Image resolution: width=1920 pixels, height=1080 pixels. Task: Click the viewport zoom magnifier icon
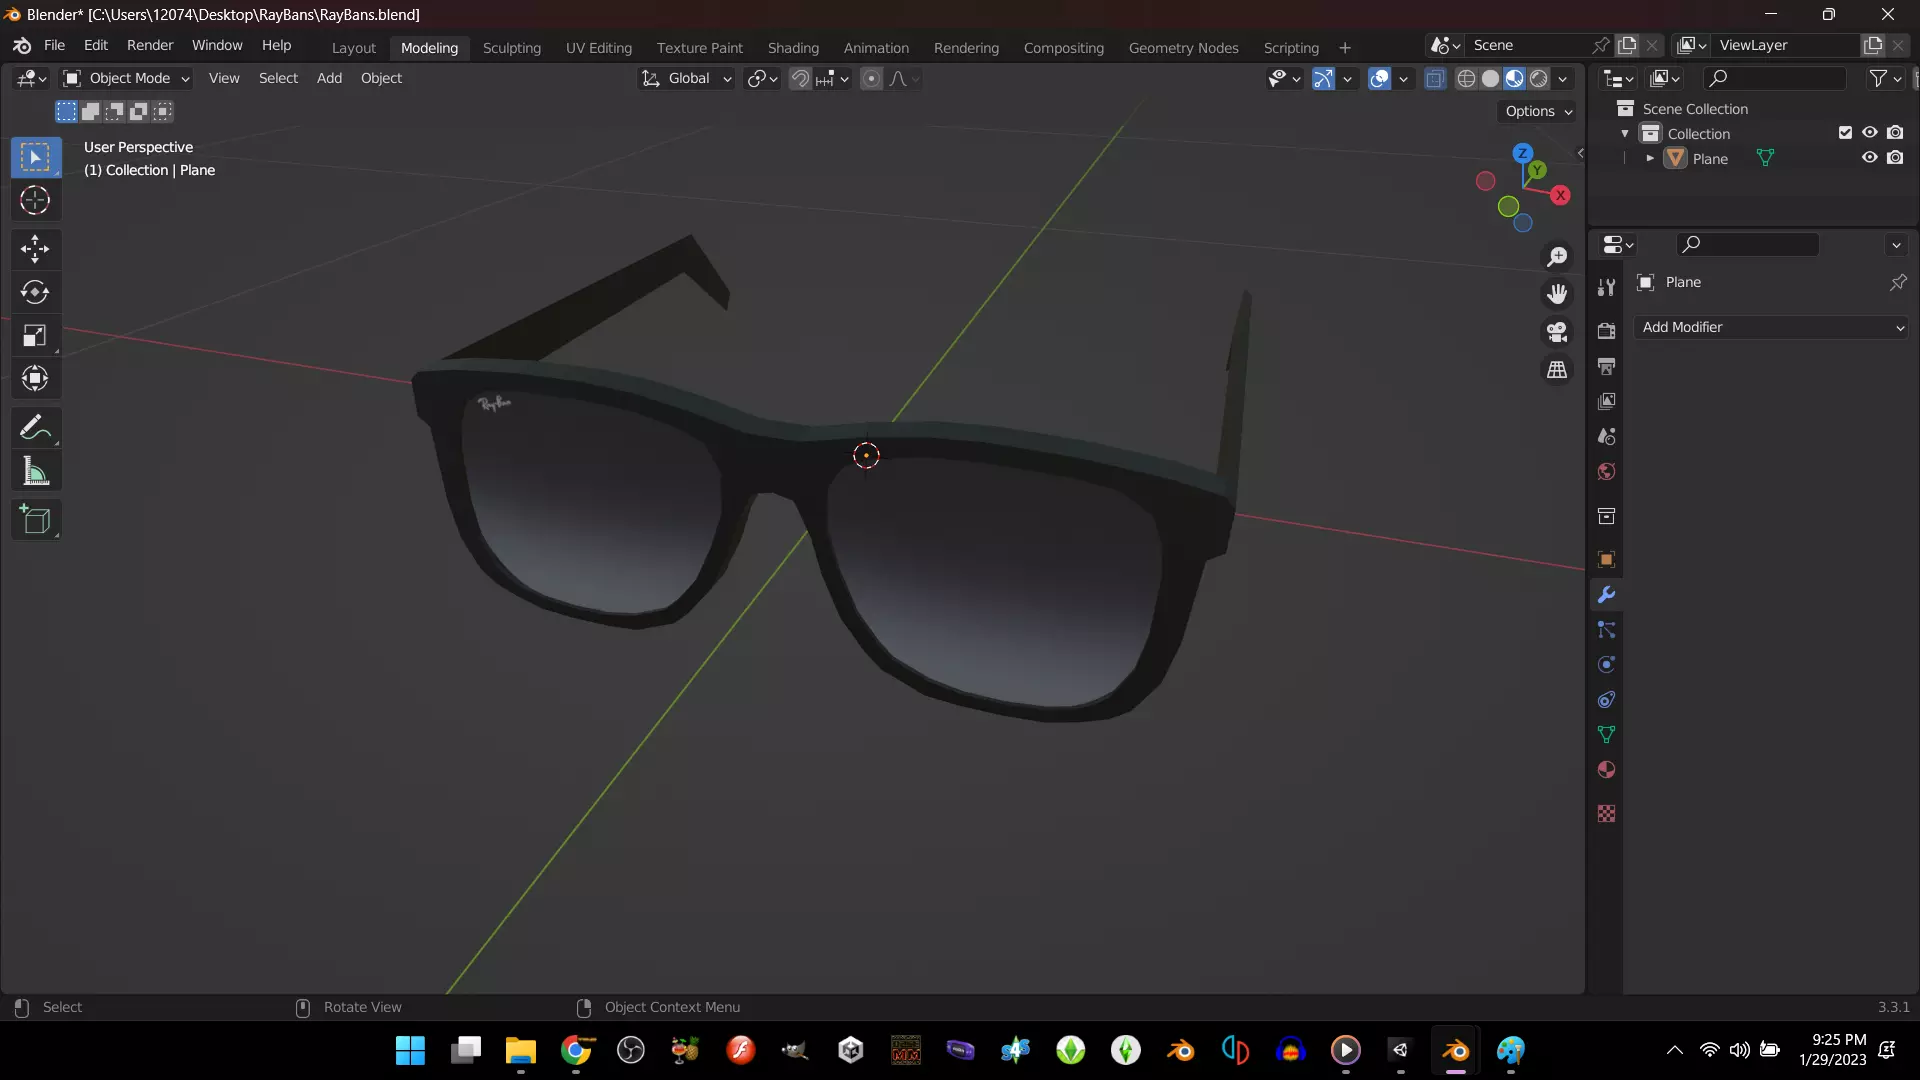tap(1557, 257)
